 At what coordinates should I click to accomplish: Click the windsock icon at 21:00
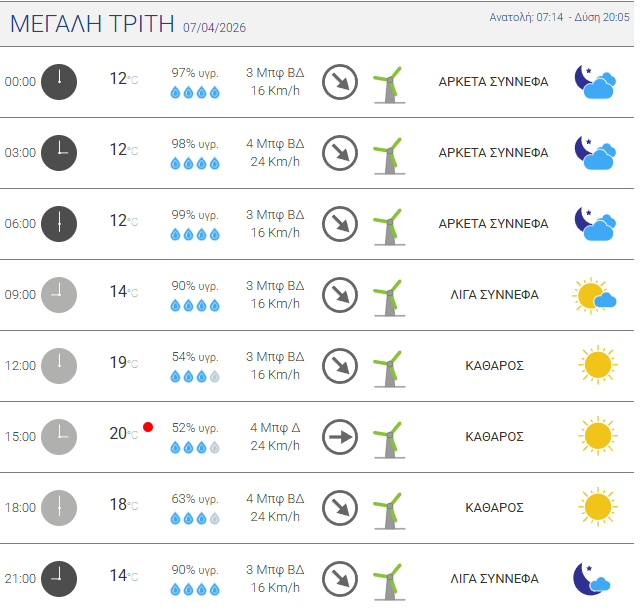[x=387, y=578]
